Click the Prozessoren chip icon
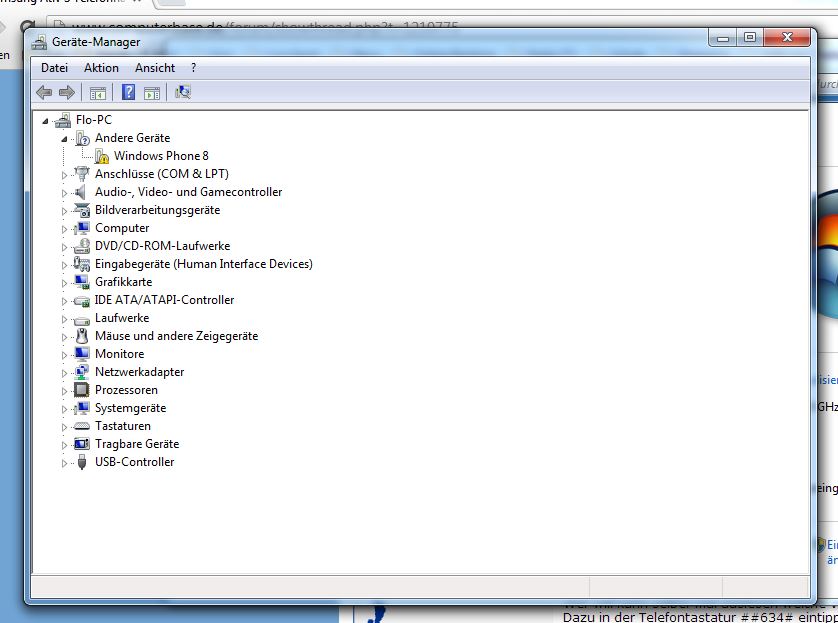838x623 pixels. 82,390
